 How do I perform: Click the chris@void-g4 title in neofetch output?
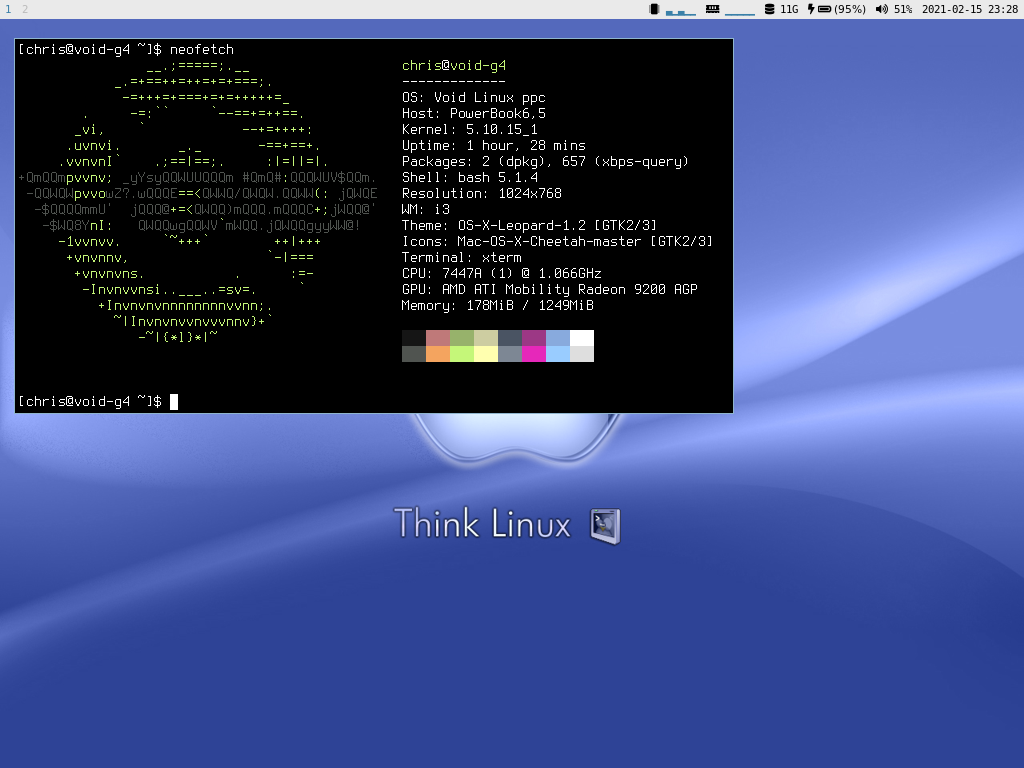[x=453, y=66]
